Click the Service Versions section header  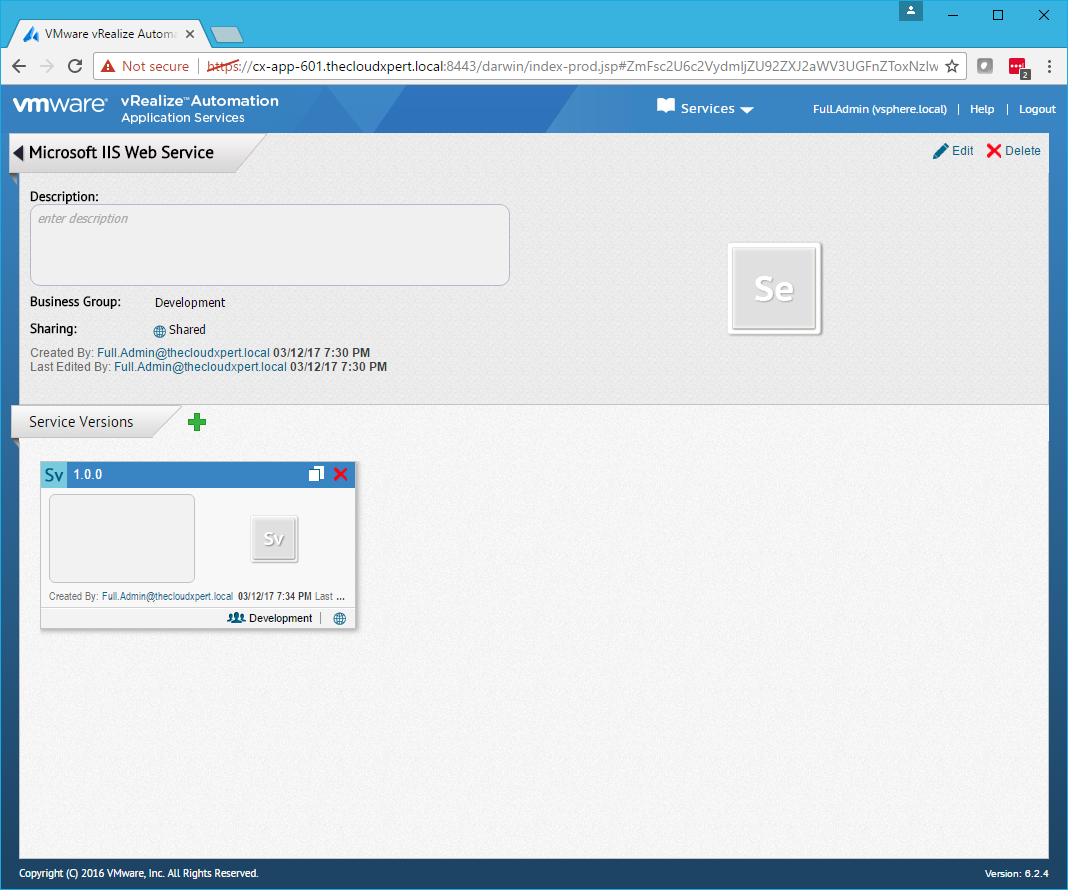click(x=82, y=422)
